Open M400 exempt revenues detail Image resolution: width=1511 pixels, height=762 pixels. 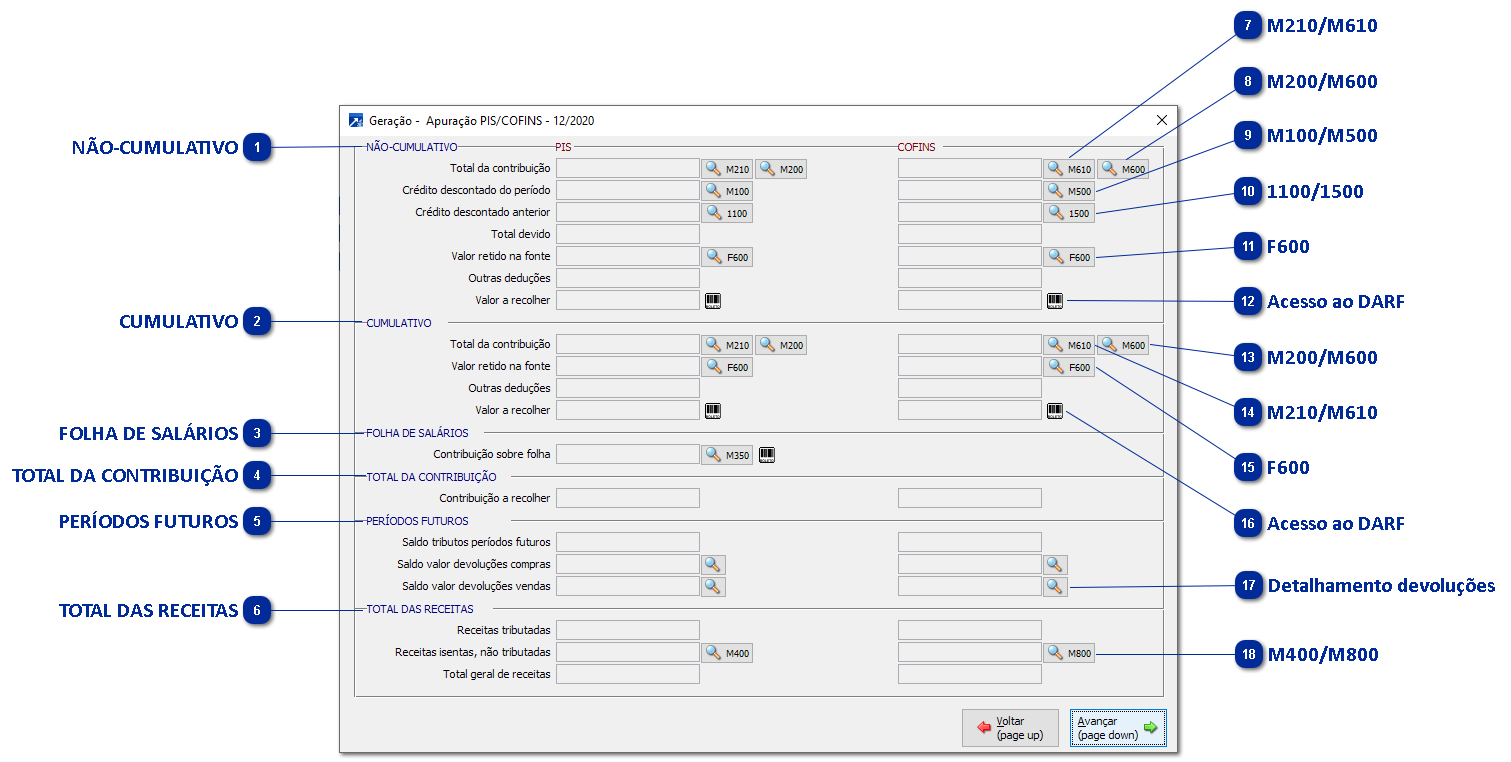coord(727,653)
